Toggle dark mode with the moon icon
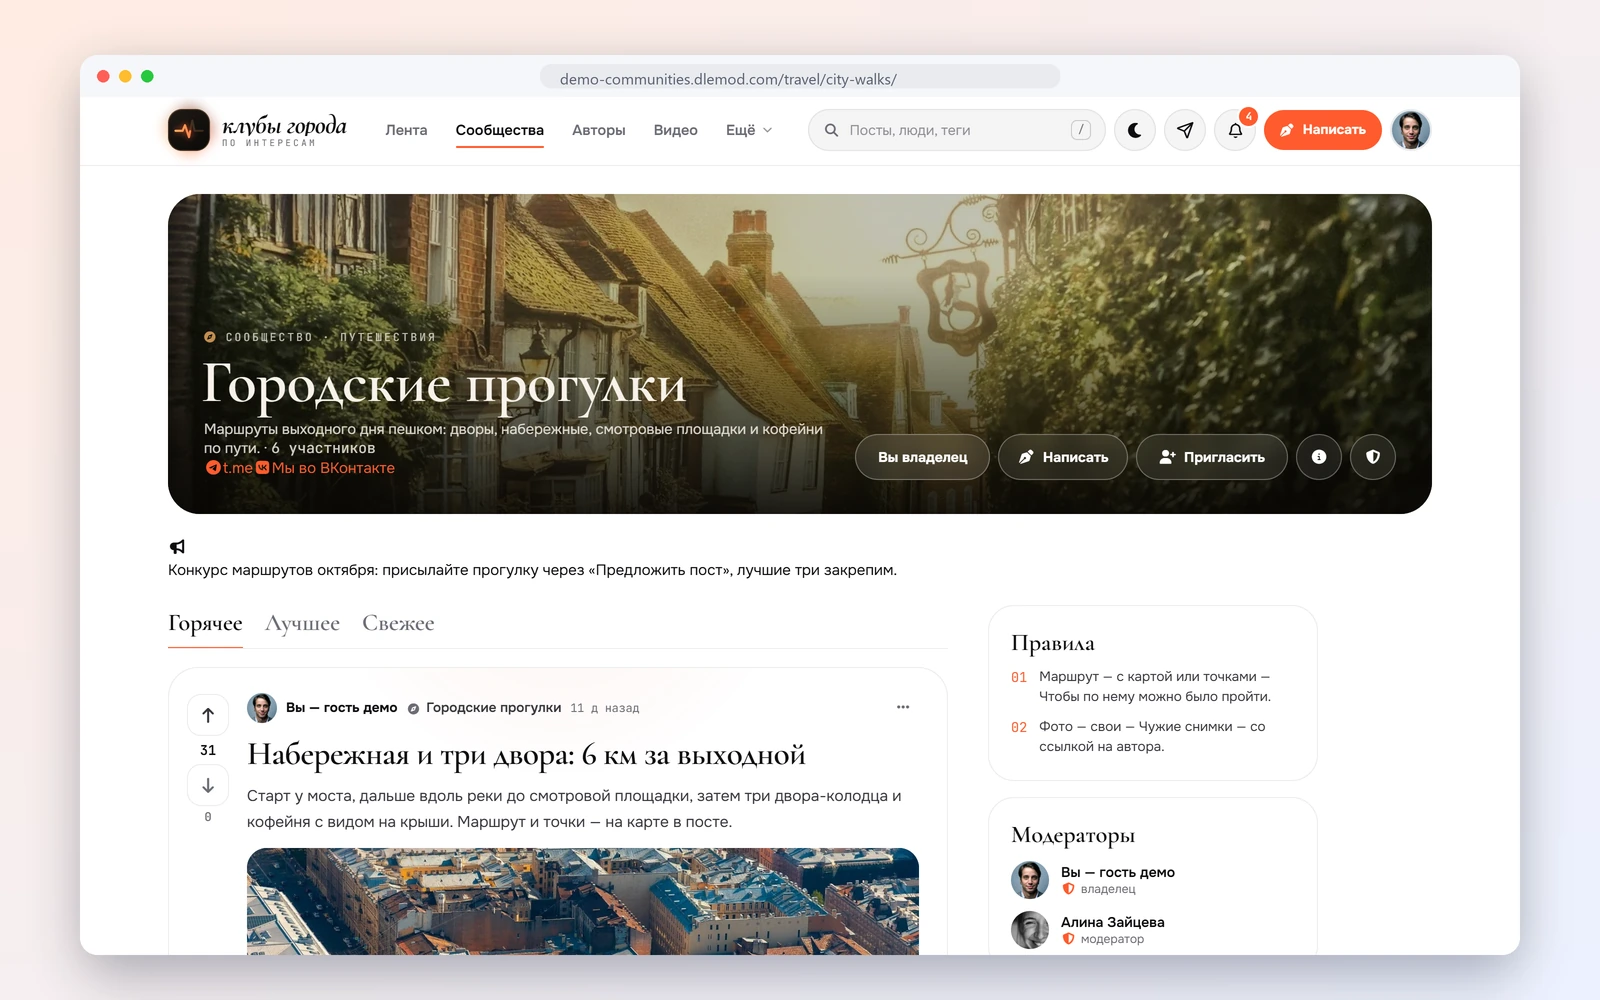Image resolution: width=1600 pixels, height=1000 pixels. pyautogui.click(x=1135, y=130)
